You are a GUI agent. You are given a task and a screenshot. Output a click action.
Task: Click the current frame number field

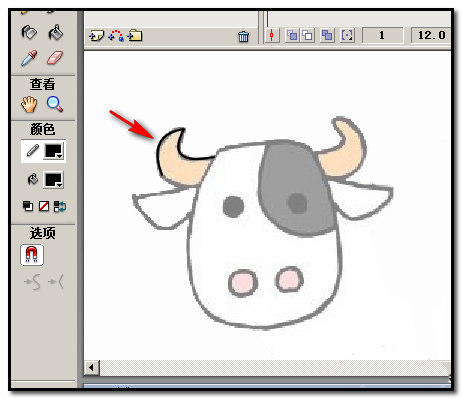click(x=382, y=35)
